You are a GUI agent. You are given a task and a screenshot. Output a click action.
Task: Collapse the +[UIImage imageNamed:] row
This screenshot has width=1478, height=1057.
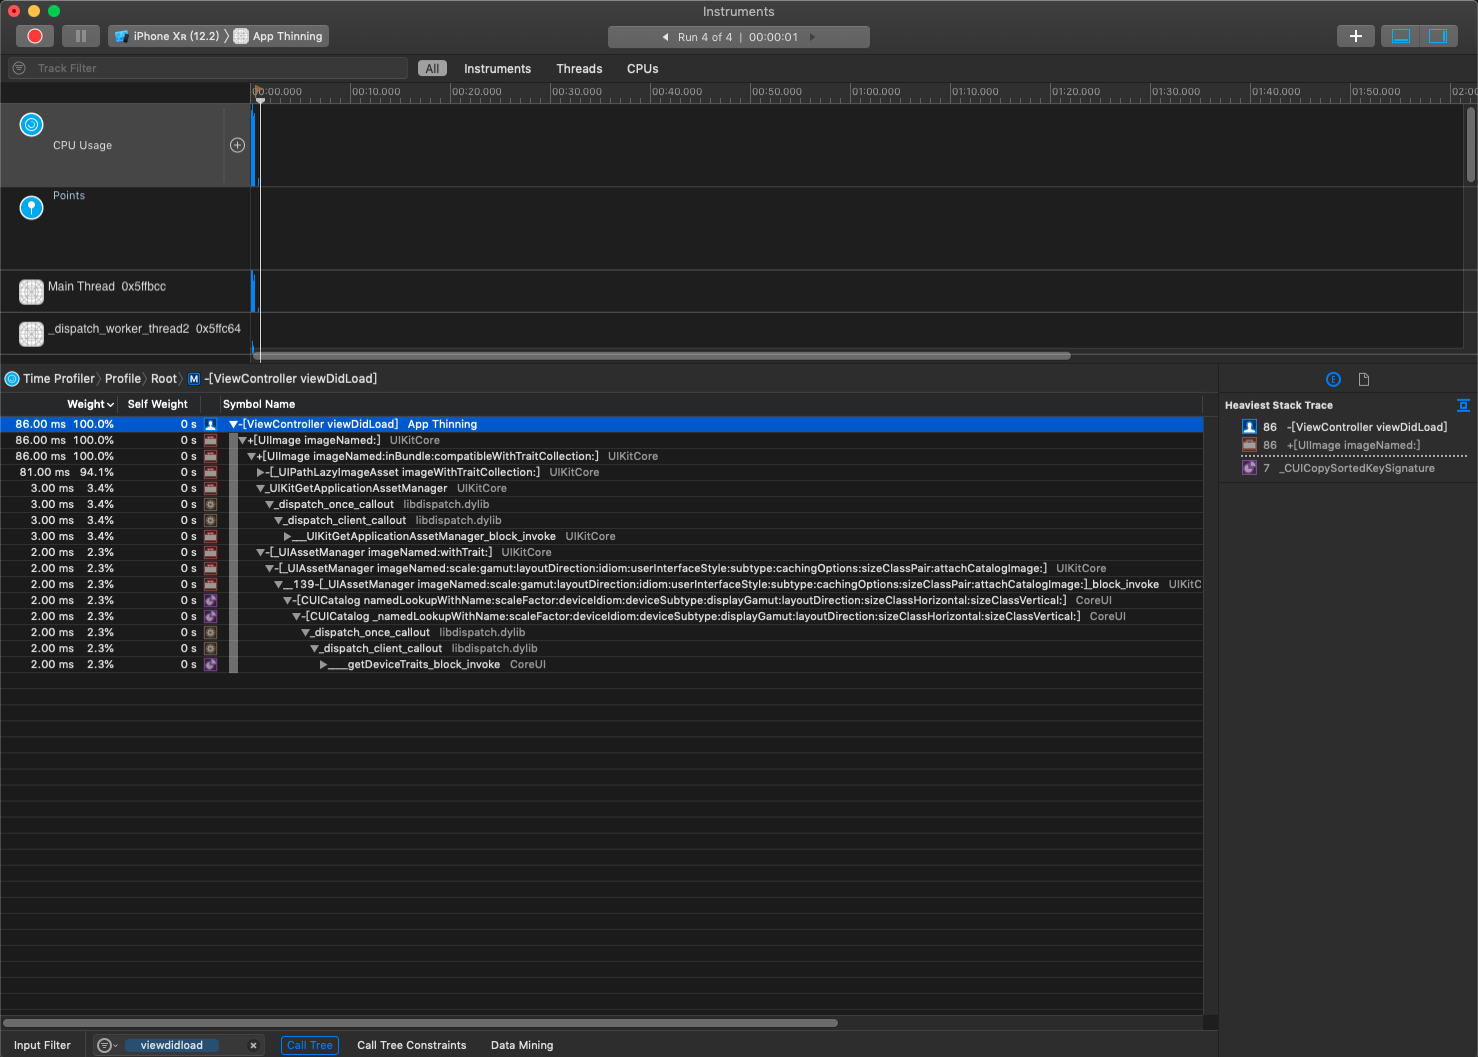(243, 440)
